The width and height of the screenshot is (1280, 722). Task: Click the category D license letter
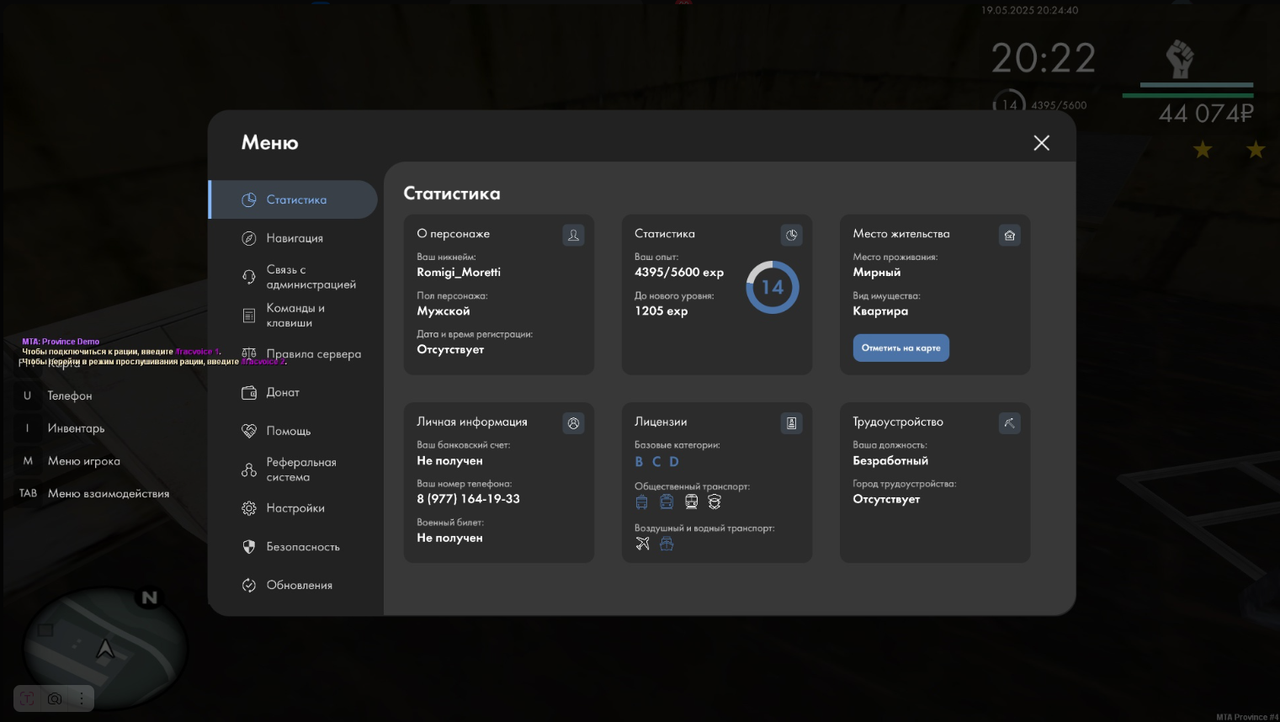tap(674, 461)
